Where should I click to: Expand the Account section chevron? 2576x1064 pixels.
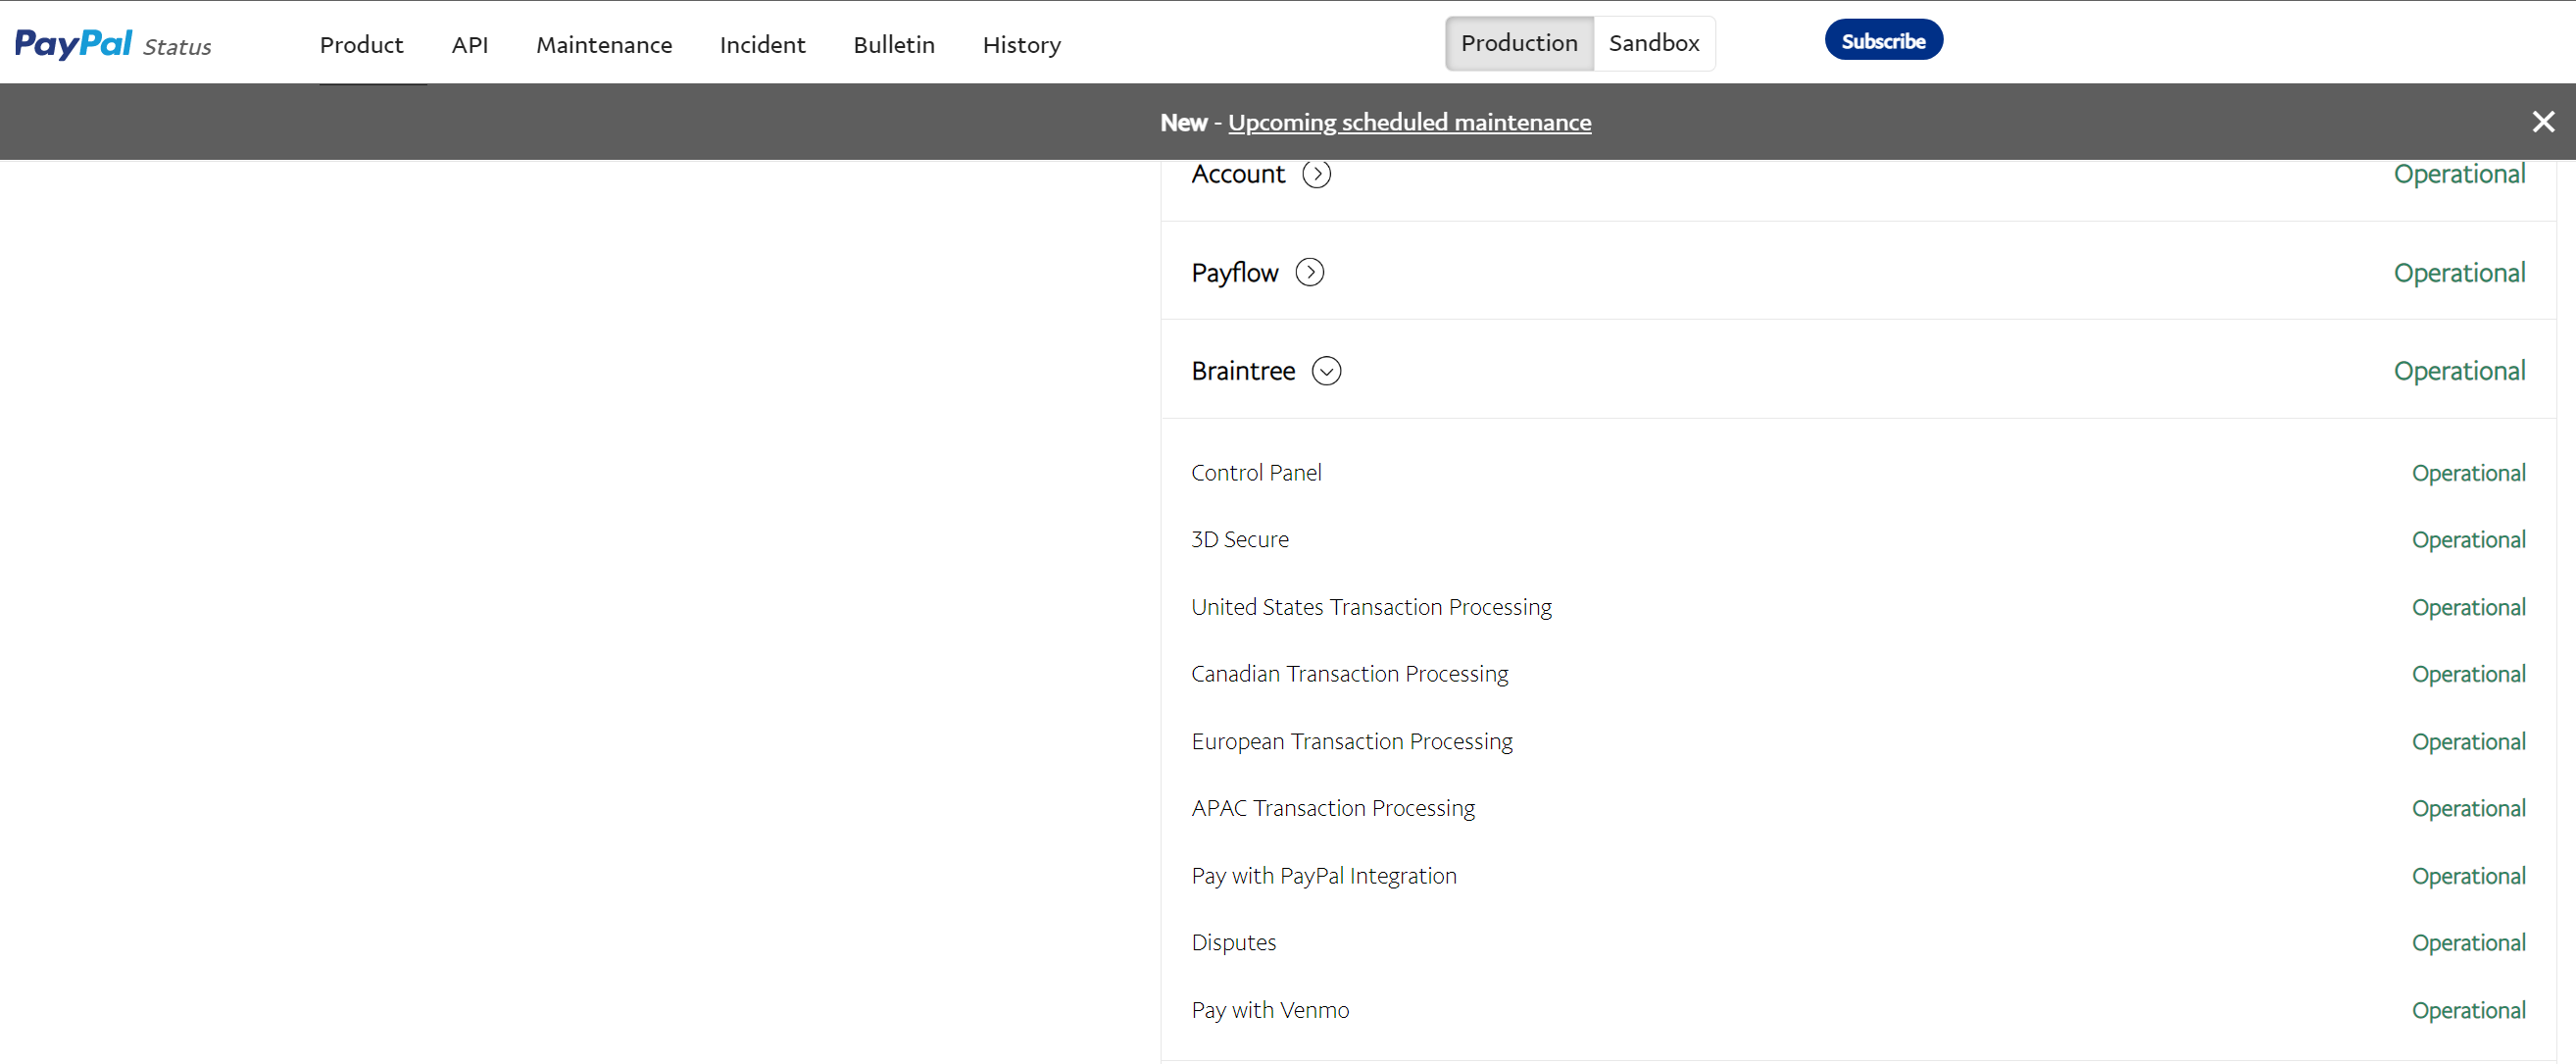1316,174
